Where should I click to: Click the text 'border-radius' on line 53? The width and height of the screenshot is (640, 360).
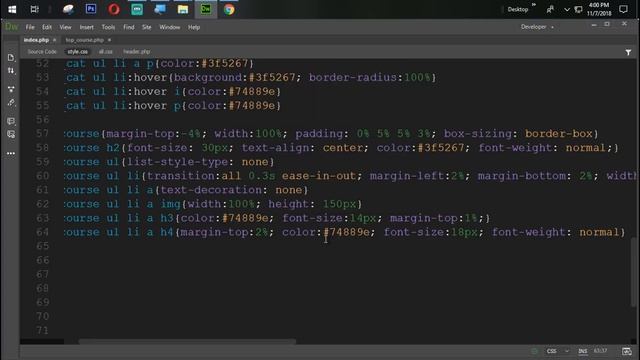[x=353, y=78]
